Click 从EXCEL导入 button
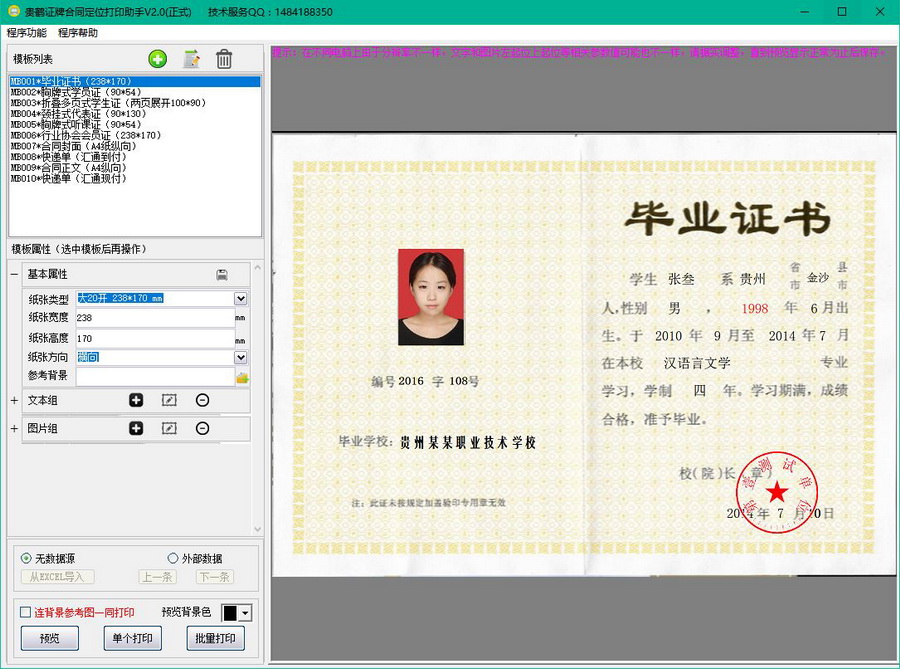The width and height of the screenshot is (900, 669). coord(57,577)
